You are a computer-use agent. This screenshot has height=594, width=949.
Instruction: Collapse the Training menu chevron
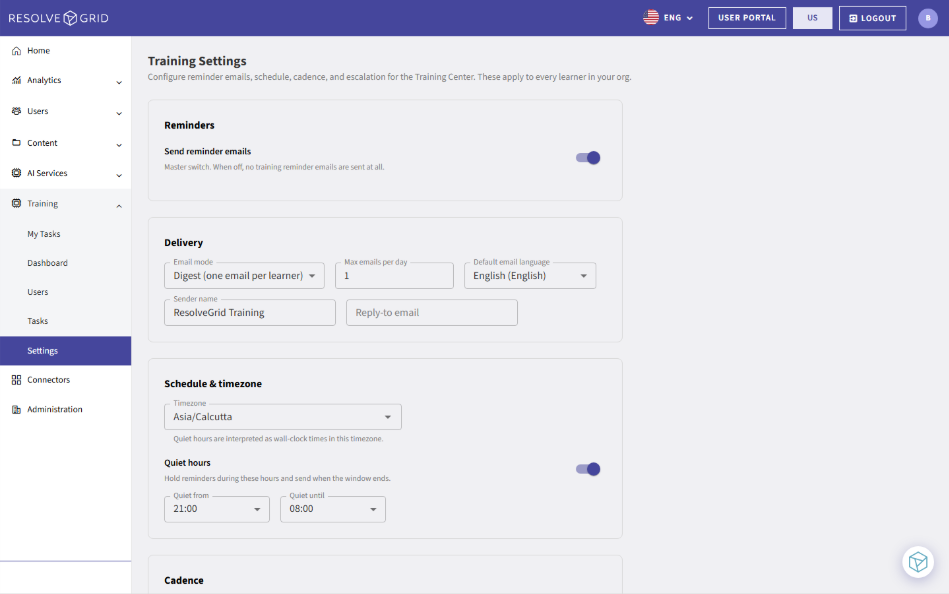pyautogui.click(x=119, y=206)
